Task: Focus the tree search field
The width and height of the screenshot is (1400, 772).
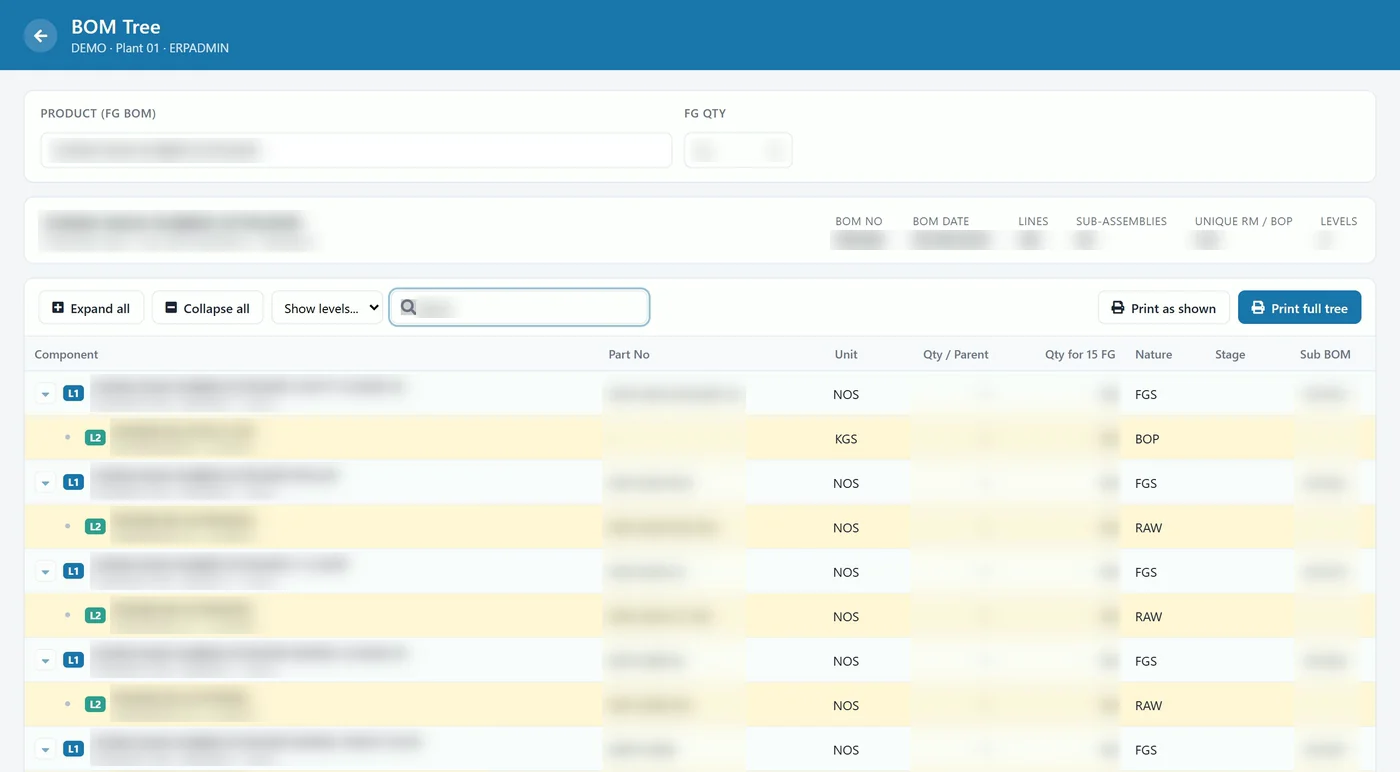Action: [x=519, y=307]
